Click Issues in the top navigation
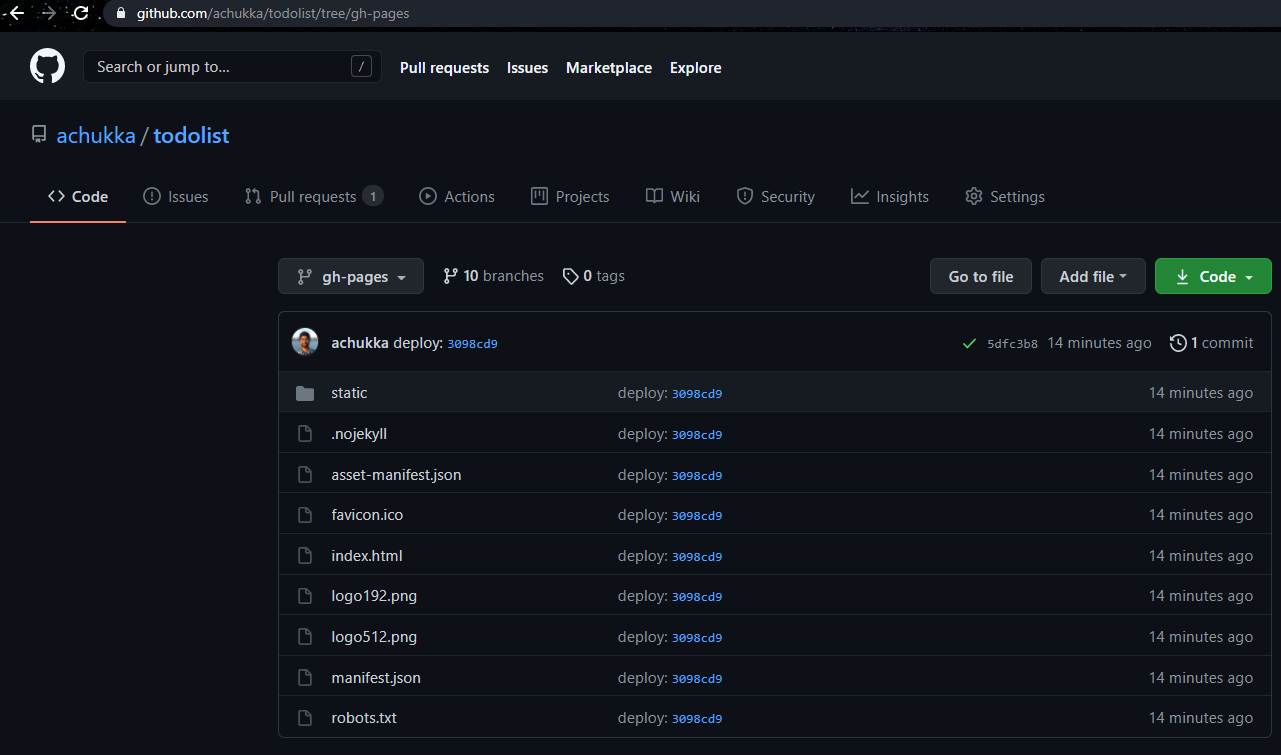1281x755 pixels. [x=527, y=68]
